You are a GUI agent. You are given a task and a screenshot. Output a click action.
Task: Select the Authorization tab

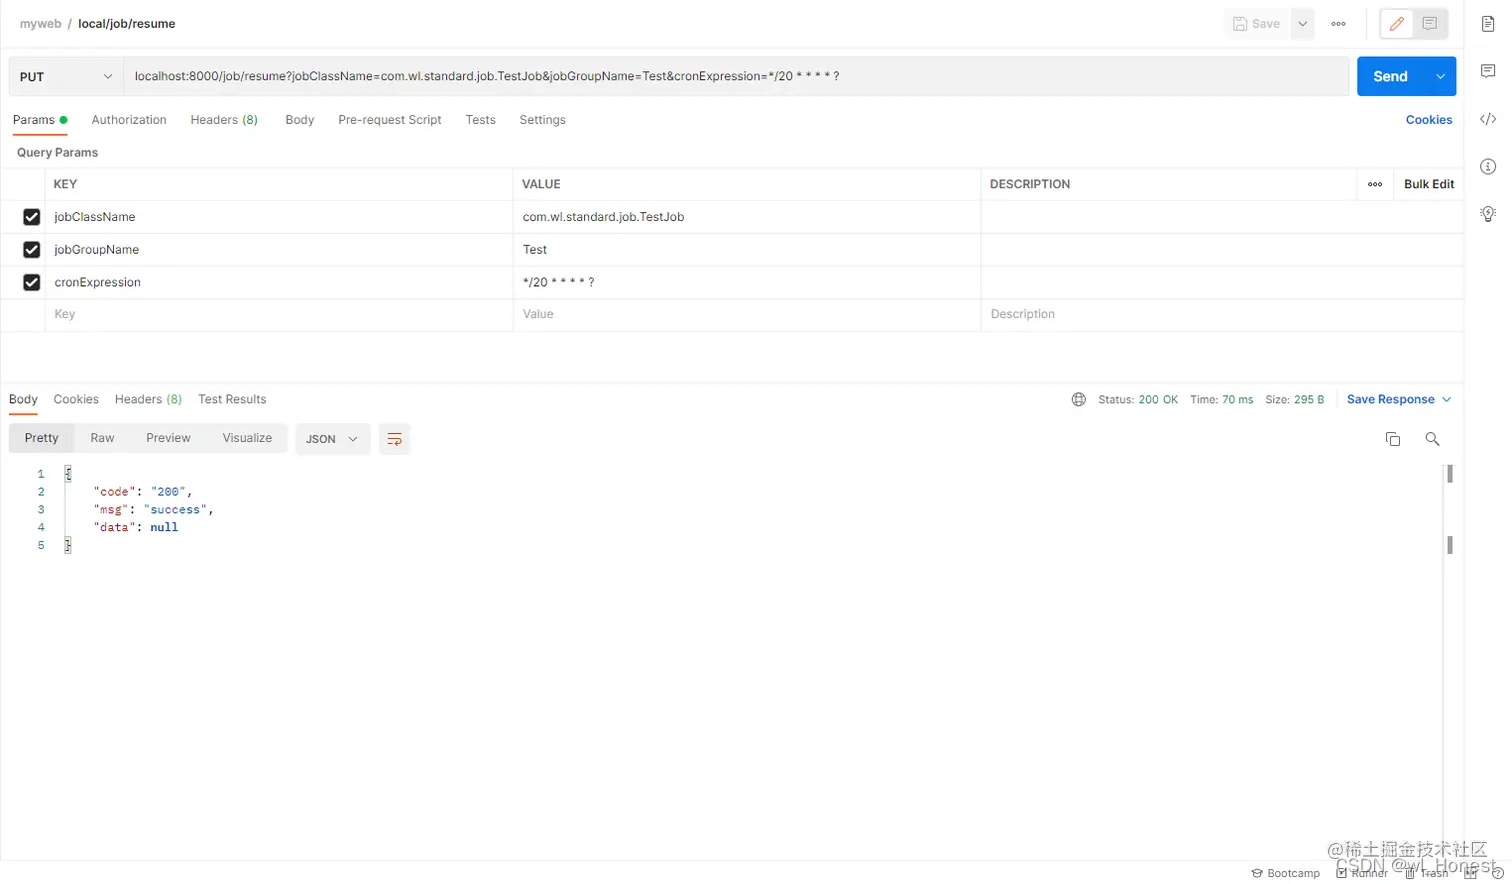click(x=129, y=120)
